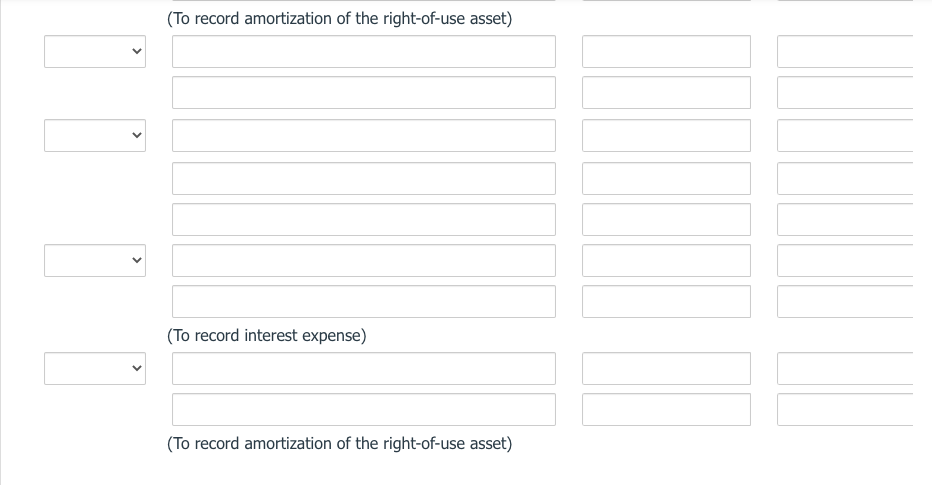Click the credit field beside the last dropdown
Viewport: 932px width, 485px height.
(845, 368)
